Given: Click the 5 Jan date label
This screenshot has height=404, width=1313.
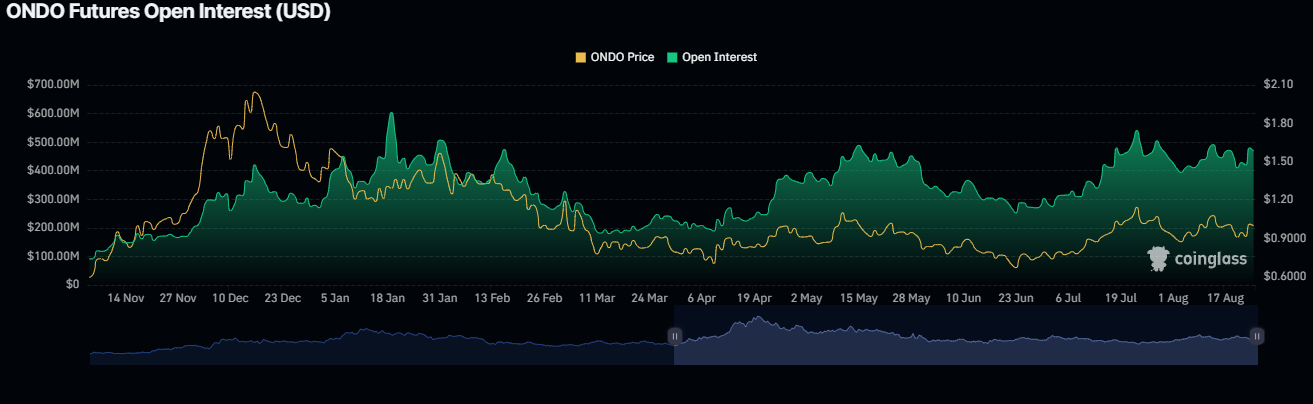Looking at the screenshot, I should [x=335, y=298].
